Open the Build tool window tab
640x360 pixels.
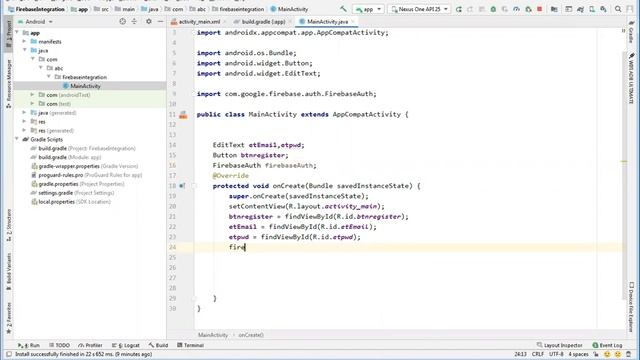point(158,345)
